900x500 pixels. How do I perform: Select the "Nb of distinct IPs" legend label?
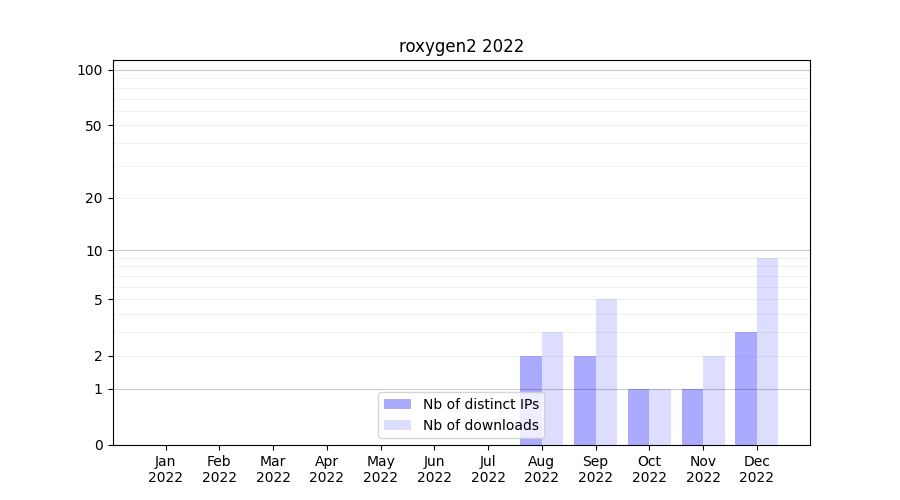pos(480,404)
